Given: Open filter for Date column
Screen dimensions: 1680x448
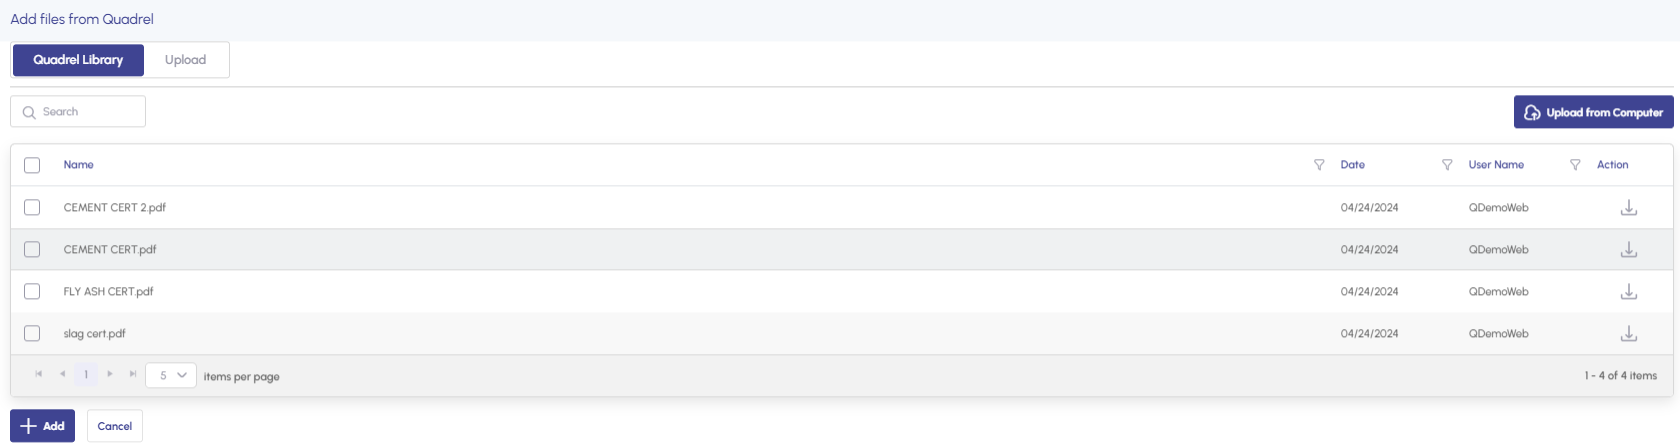Looking at the screenshot, I should (1447, 165).
